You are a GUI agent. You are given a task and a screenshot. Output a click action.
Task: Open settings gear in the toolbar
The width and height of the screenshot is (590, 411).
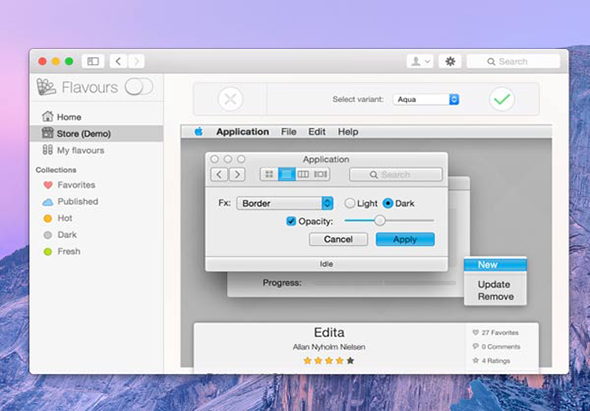point(450,61)
